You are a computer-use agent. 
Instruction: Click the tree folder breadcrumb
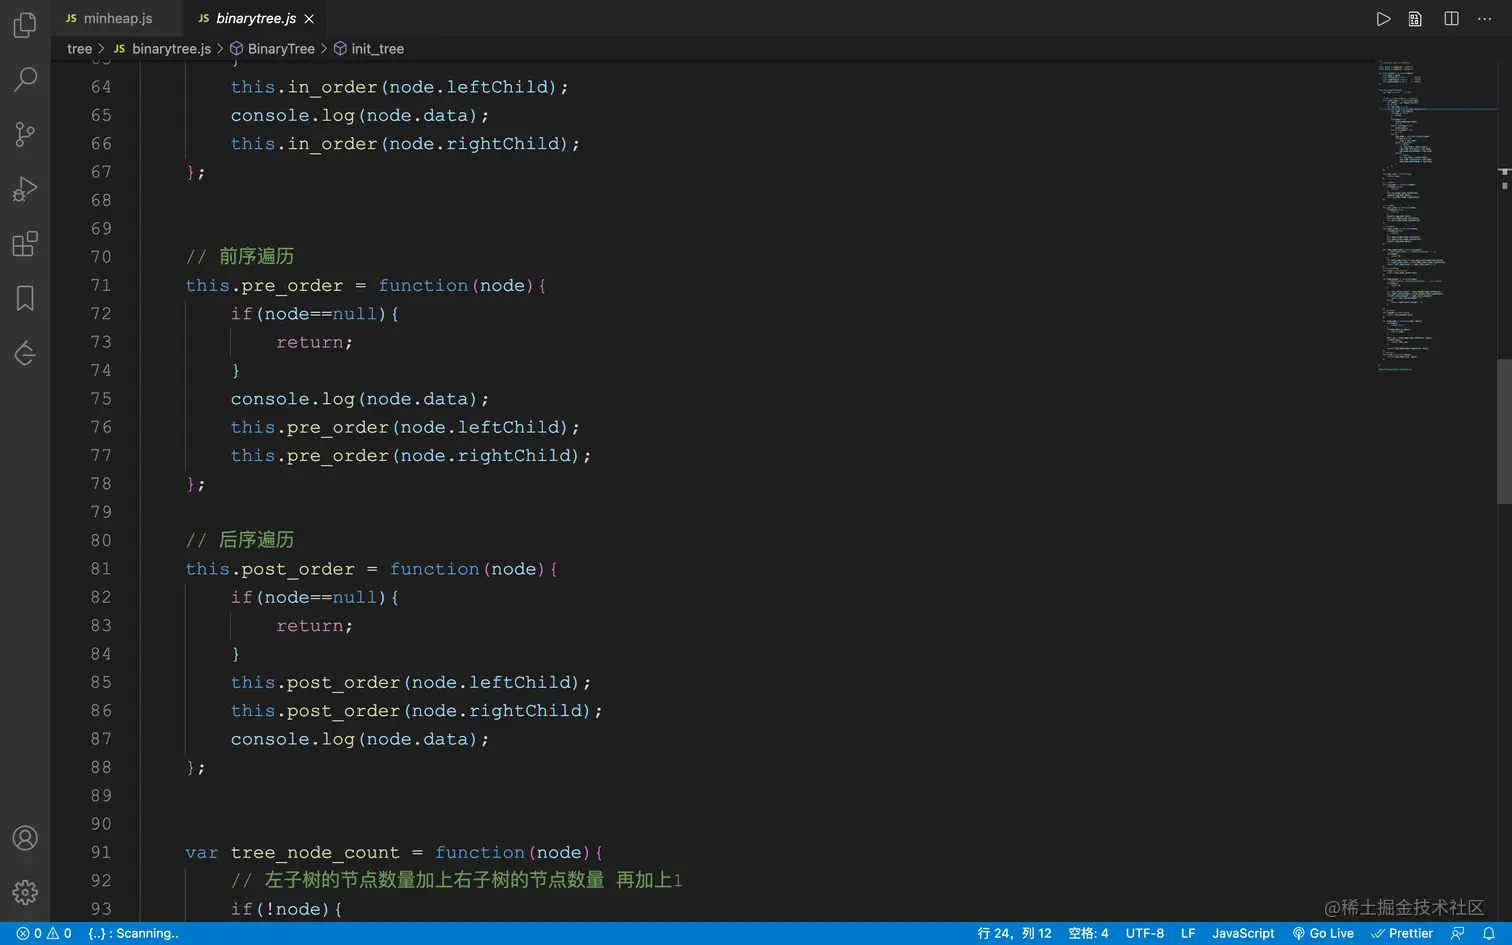(79, 49)
